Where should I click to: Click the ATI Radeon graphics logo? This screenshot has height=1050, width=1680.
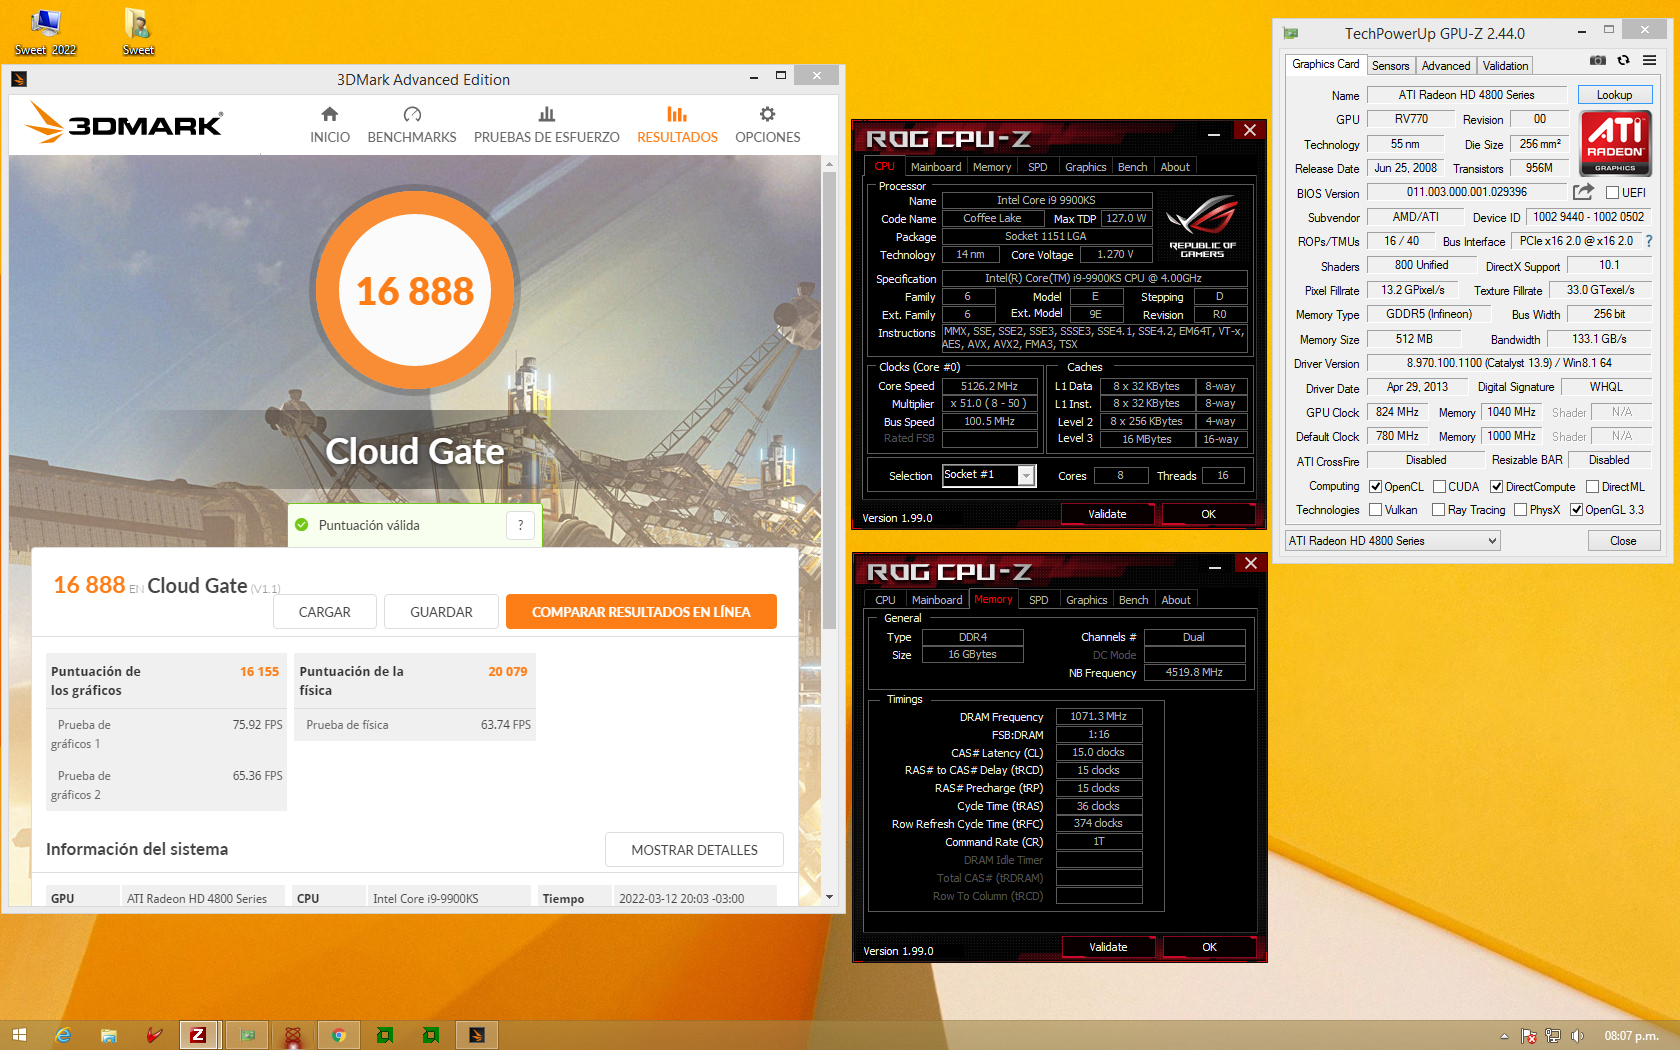click(1615, 143)
